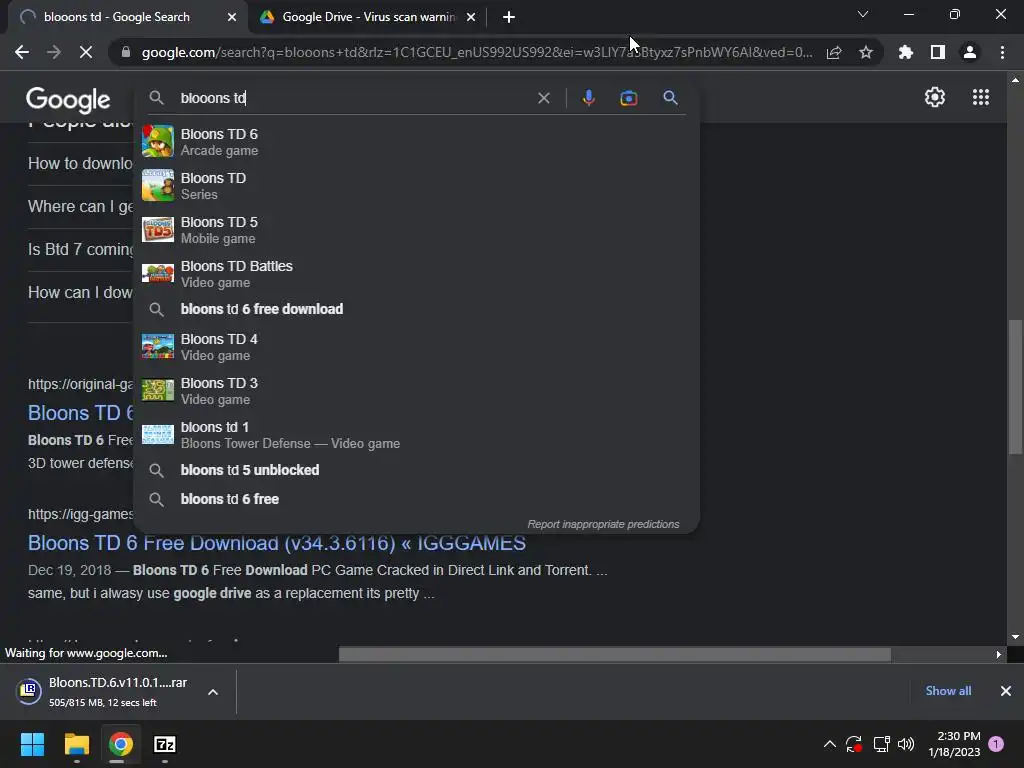This screenshot has height=768, width=1024.
Task: Open 7-Zip from taskbar
Action: [x=165, y=744]
